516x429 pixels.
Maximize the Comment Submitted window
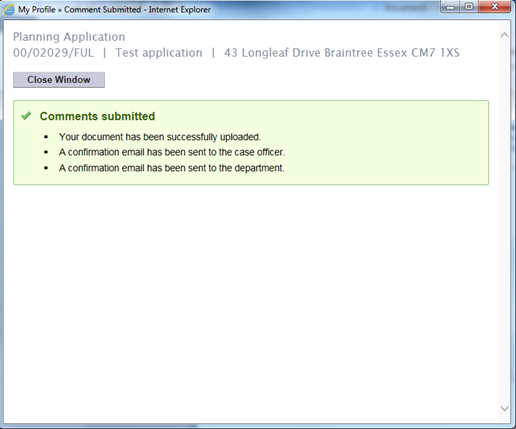469,7
